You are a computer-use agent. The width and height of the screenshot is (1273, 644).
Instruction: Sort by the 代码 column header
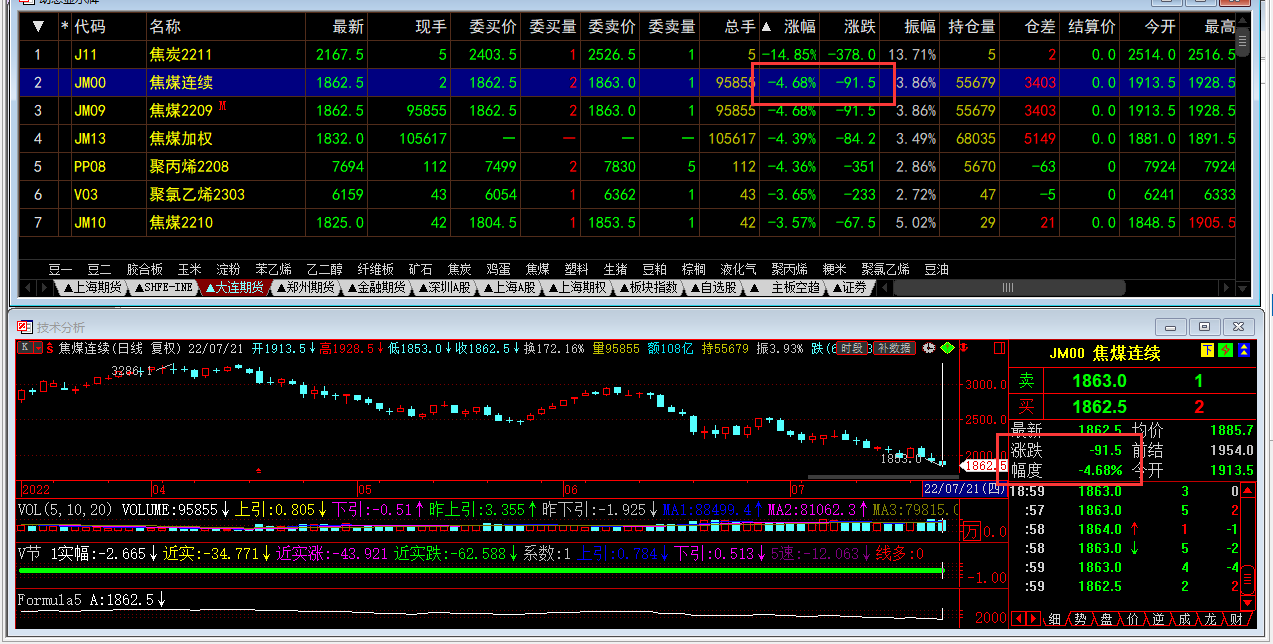pyautogui.click(x=90, y=26)
